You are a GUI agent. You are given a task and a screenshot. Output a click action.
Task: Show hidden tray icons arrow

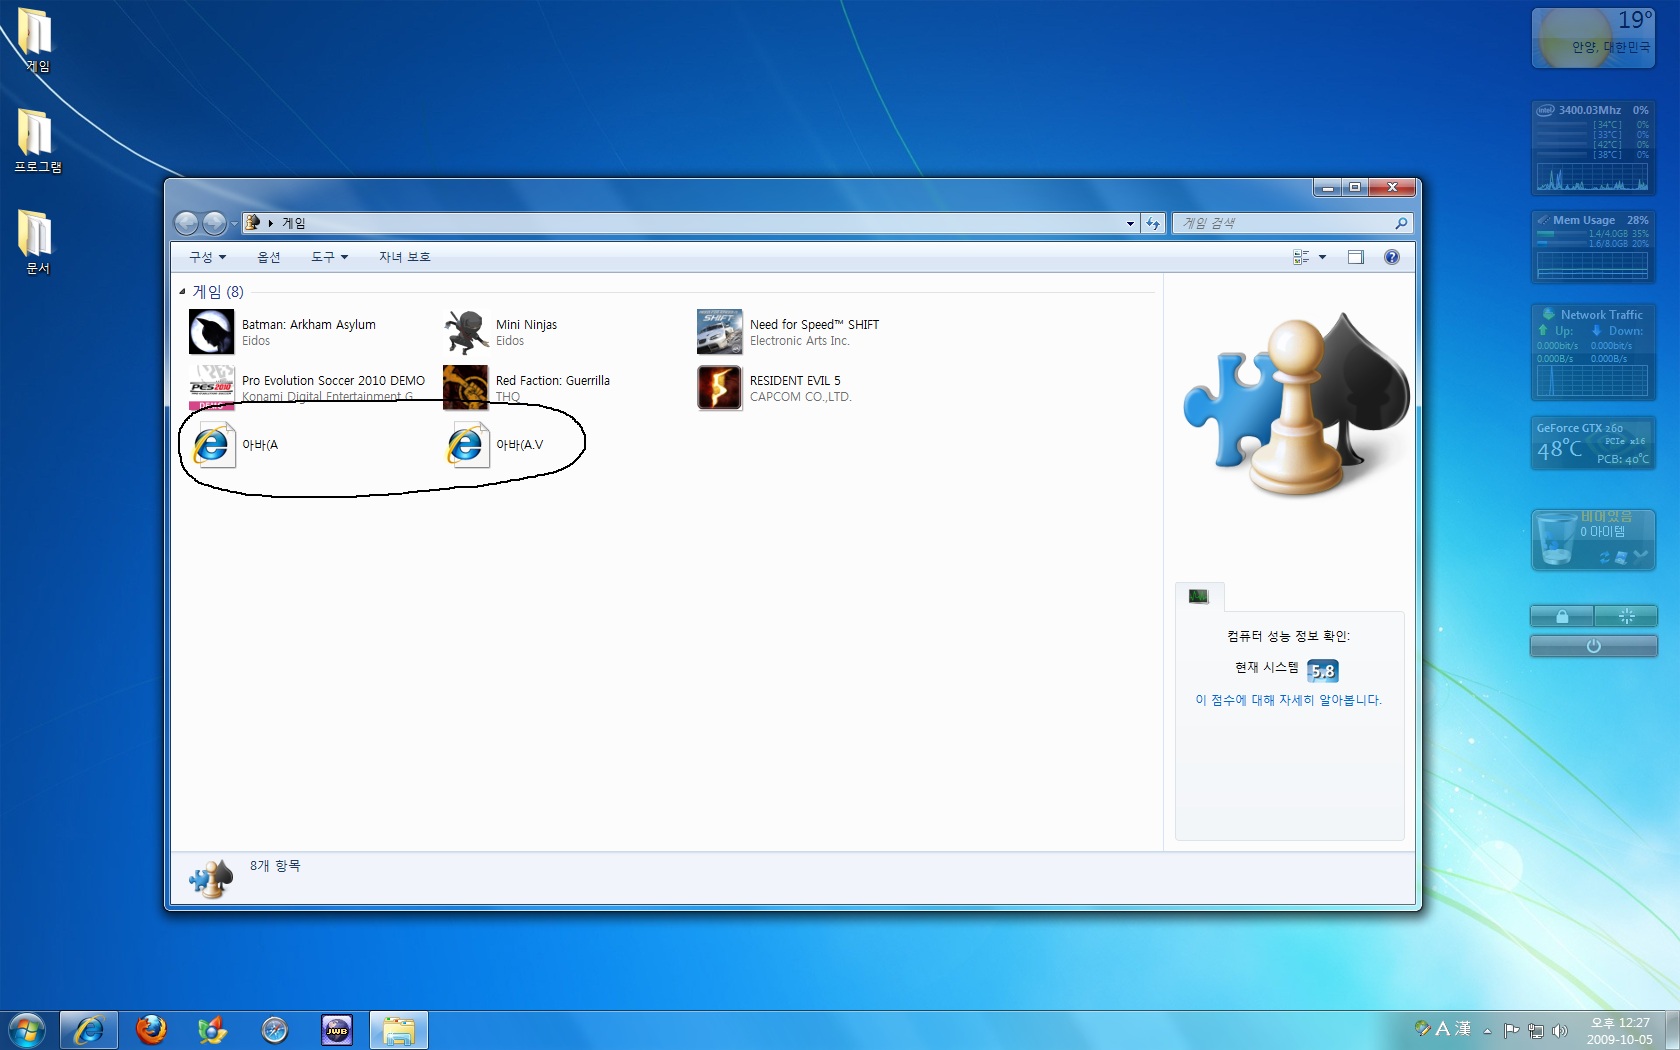coord(1487,1031)
